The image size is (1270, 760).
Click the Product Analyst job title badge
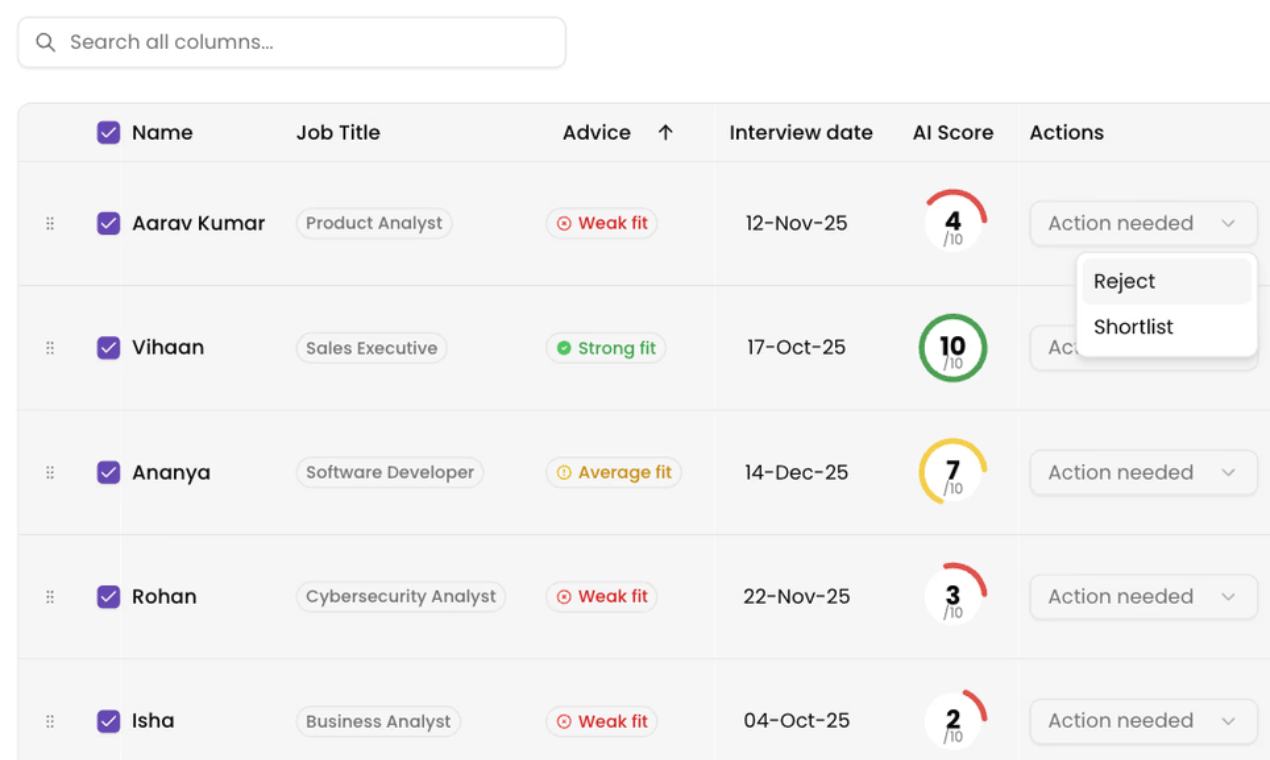373,223
